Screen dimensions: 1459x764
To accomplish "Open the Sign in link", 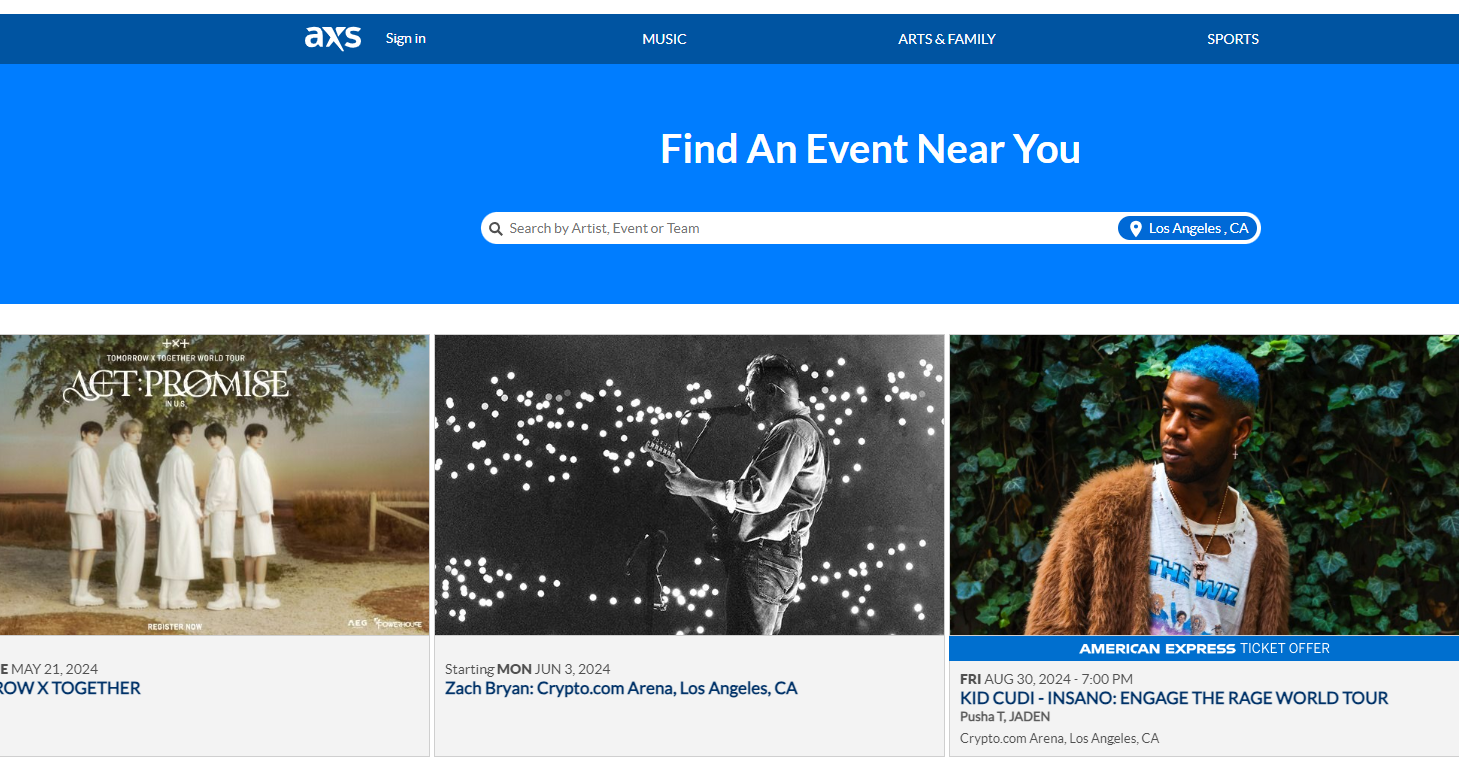I will 405,39.
